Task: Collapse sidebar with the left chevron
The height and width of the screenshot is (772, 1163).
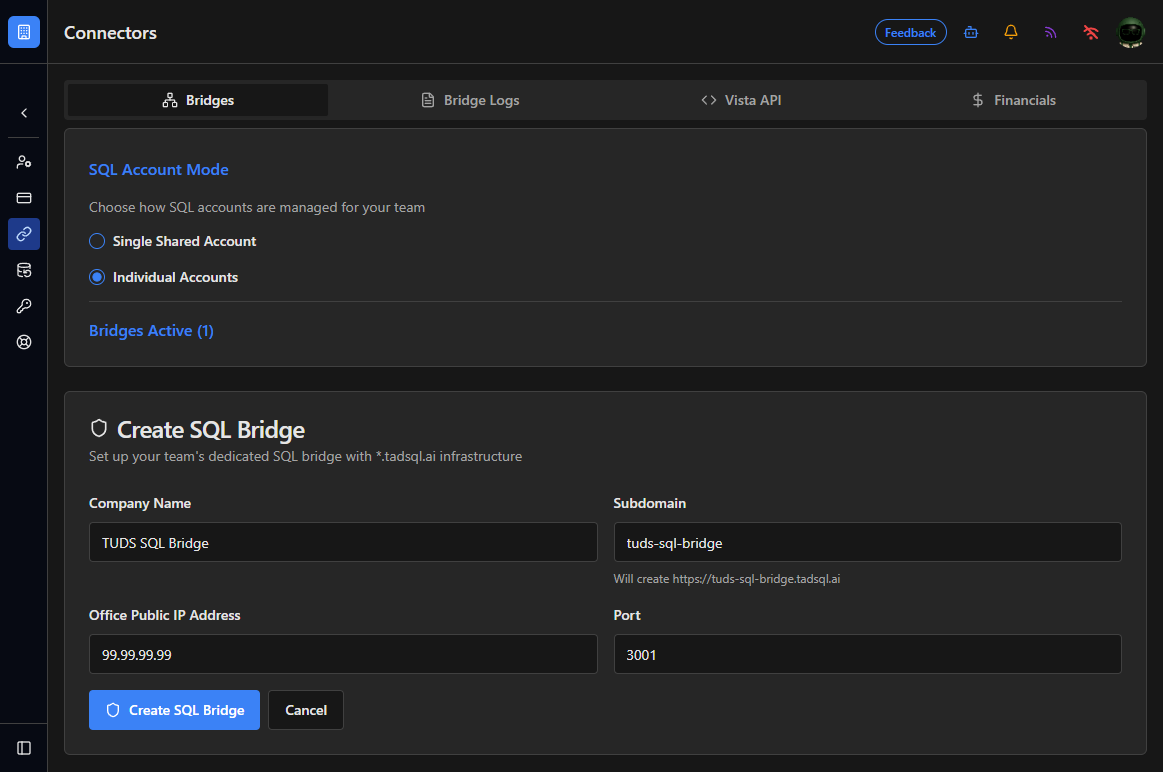Action: click(x=24, y=113)
